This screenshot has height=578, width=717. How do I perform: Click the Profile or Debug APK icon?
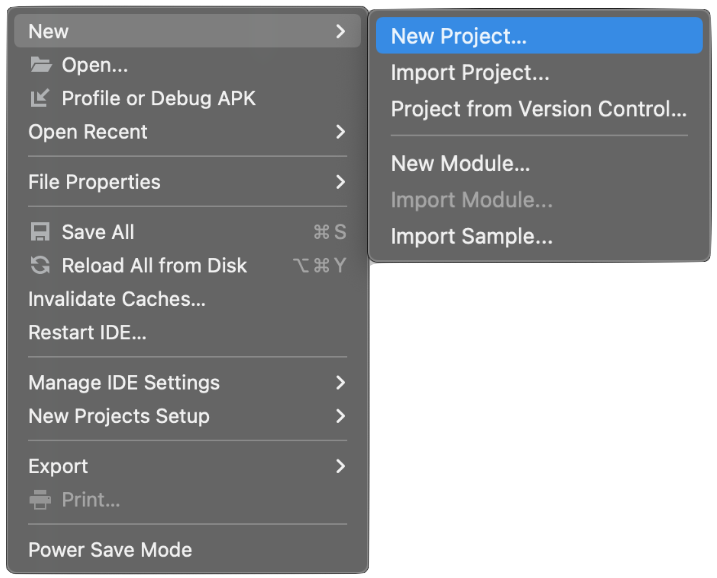40,98
